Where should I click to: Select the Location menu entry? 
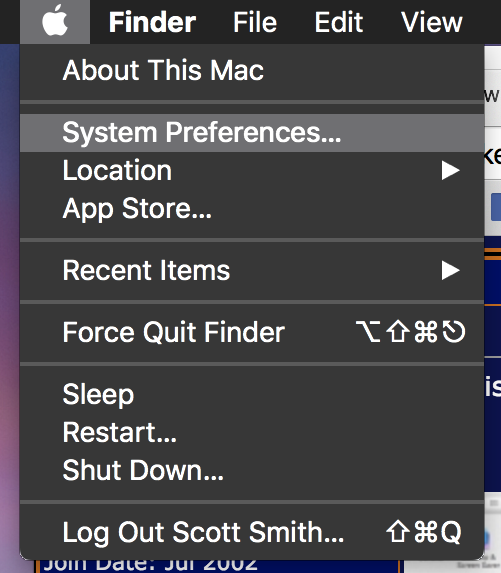tap(252, 171)
